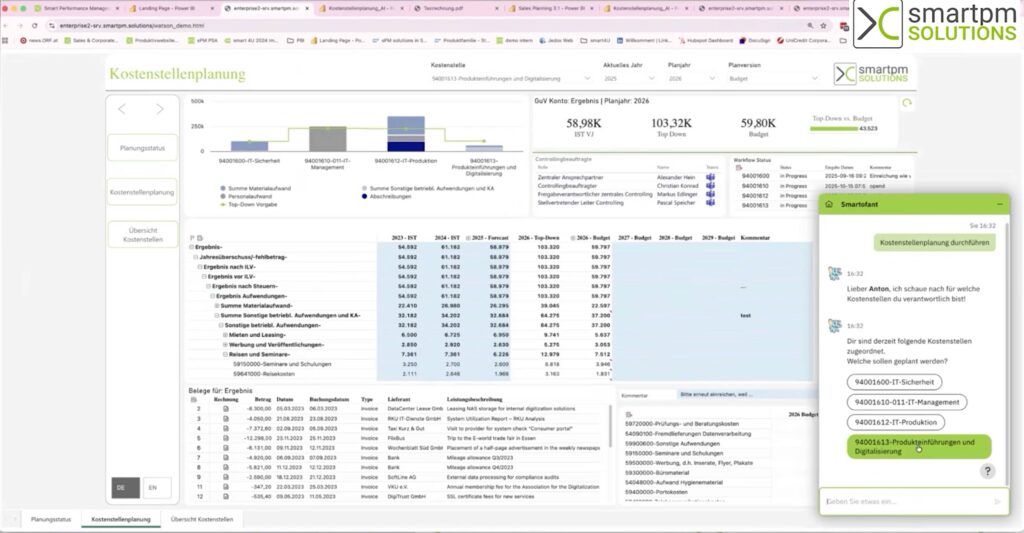
Task: Select chat option 94001600-IT-Sicherheit
Action: click(895, 381)
